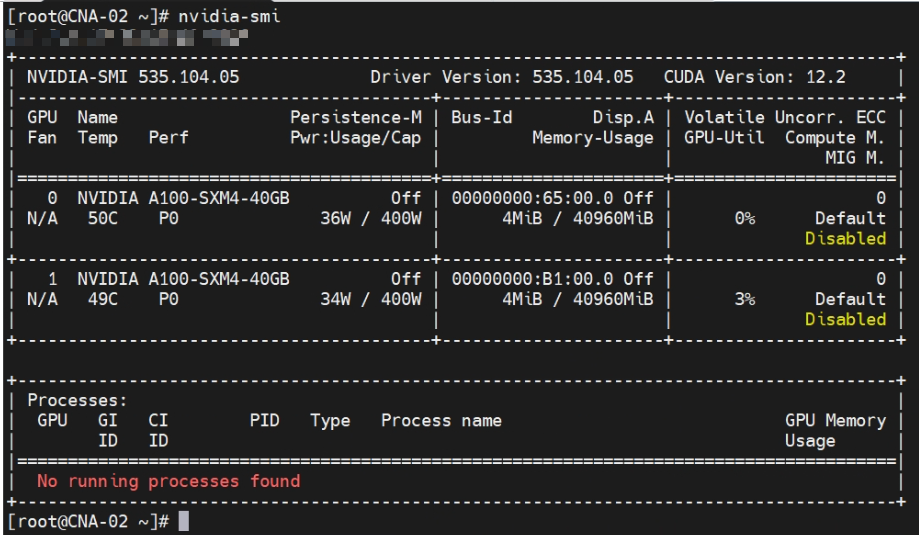Click the red No running processes found
919x535 pixels.
tap(169, 481)
